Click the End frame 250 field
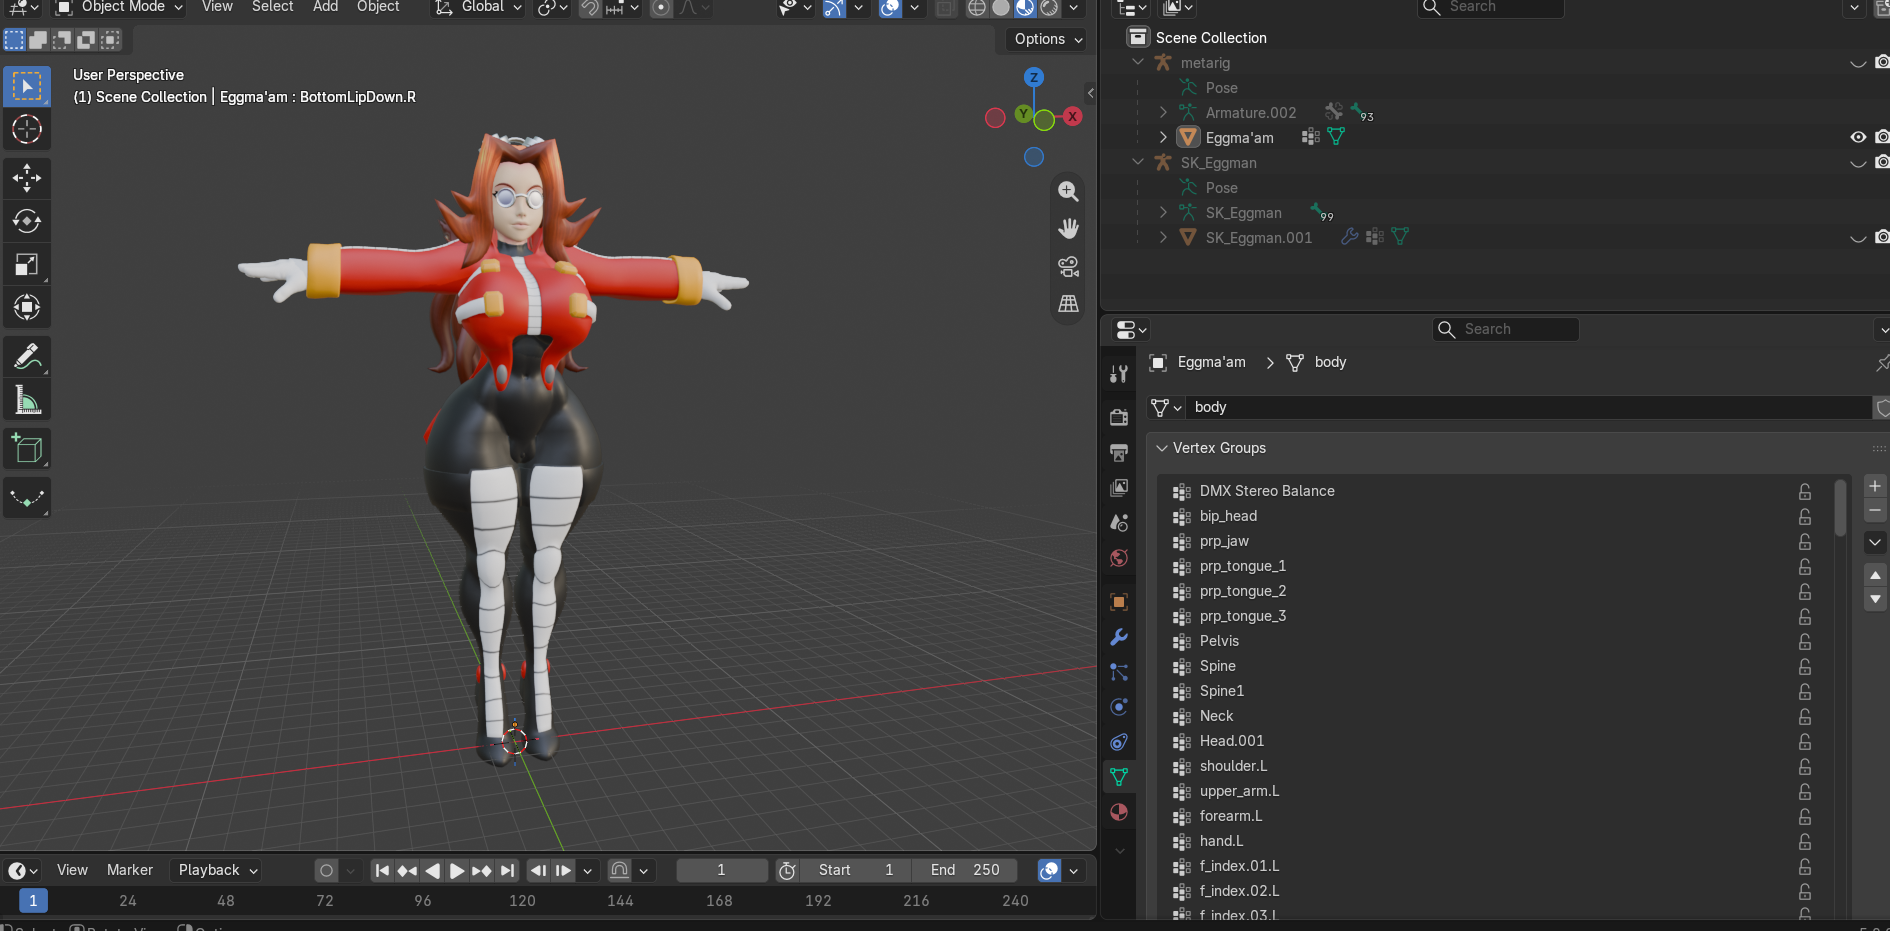This screenshot has height=931, width=1890. (964, 871)
